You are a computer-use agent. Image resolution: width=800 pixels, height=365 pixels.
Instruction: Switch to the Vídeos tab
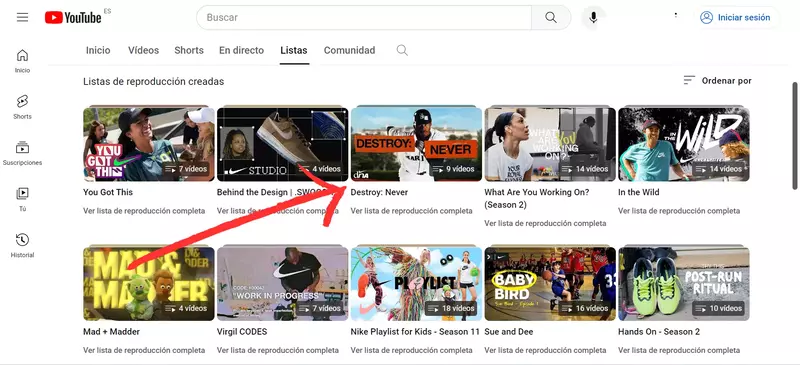[143, 50]
